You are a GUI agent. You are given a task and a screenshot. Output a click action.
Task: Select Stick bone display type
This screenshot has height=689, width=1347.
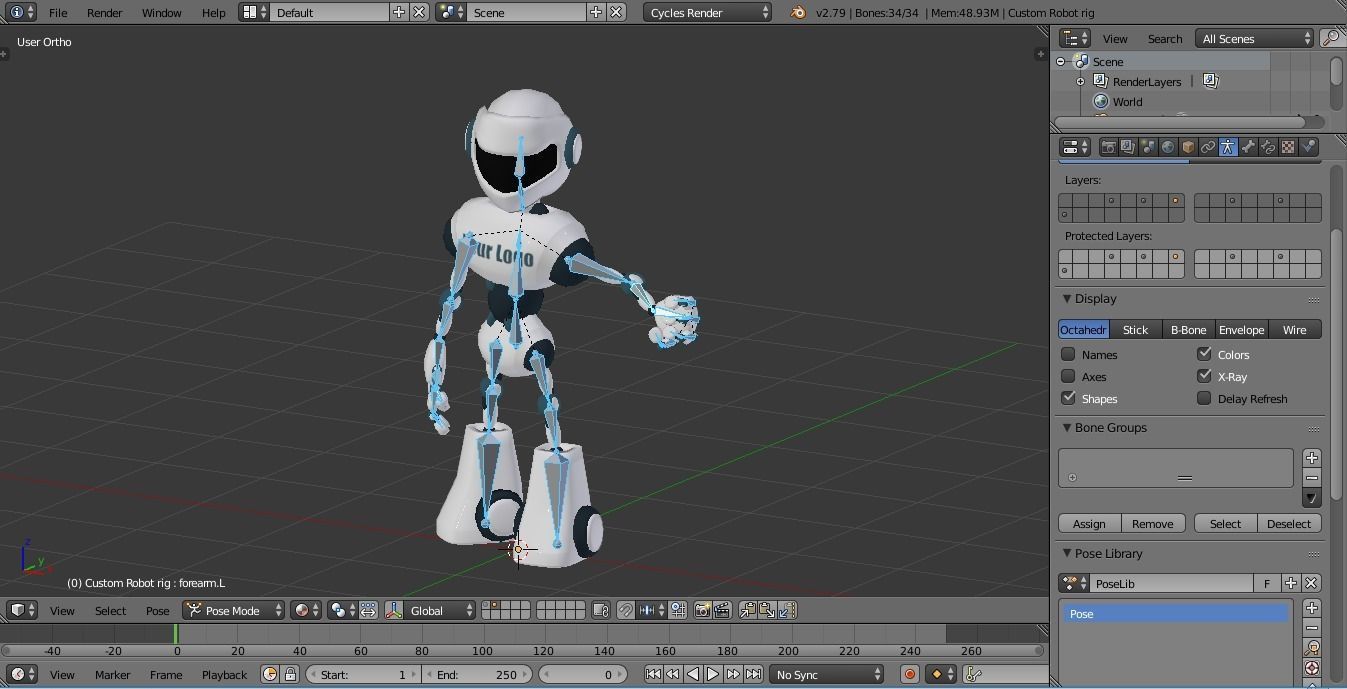tap(1135, 330)
